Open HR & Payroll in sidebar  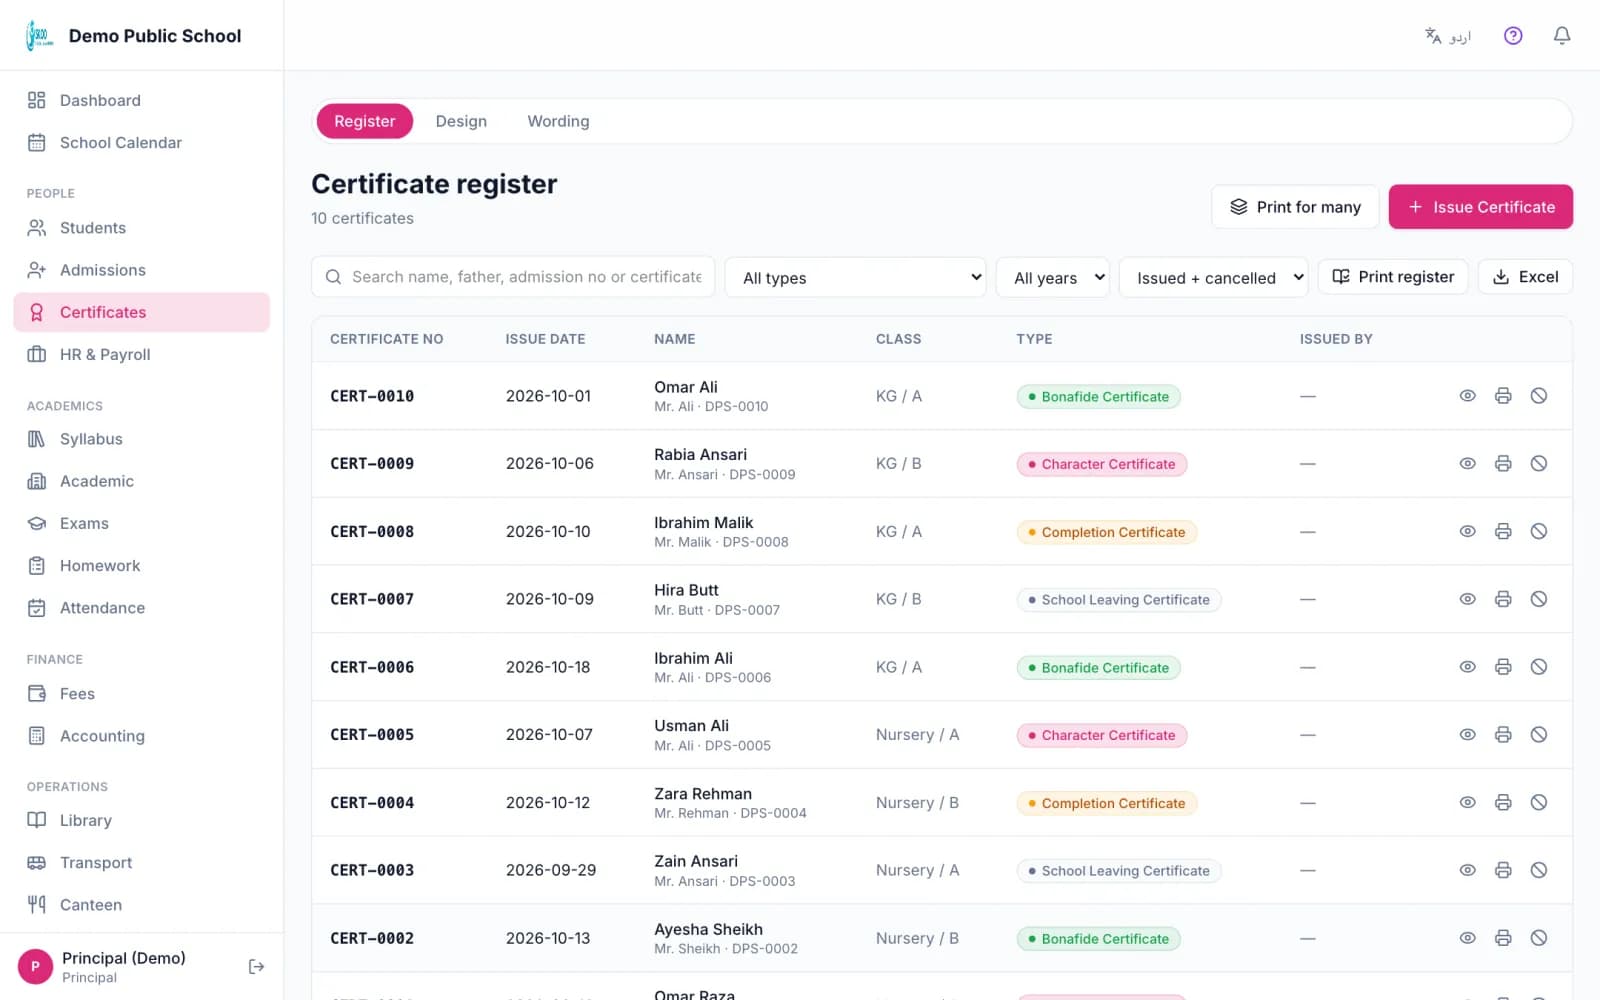141,354
